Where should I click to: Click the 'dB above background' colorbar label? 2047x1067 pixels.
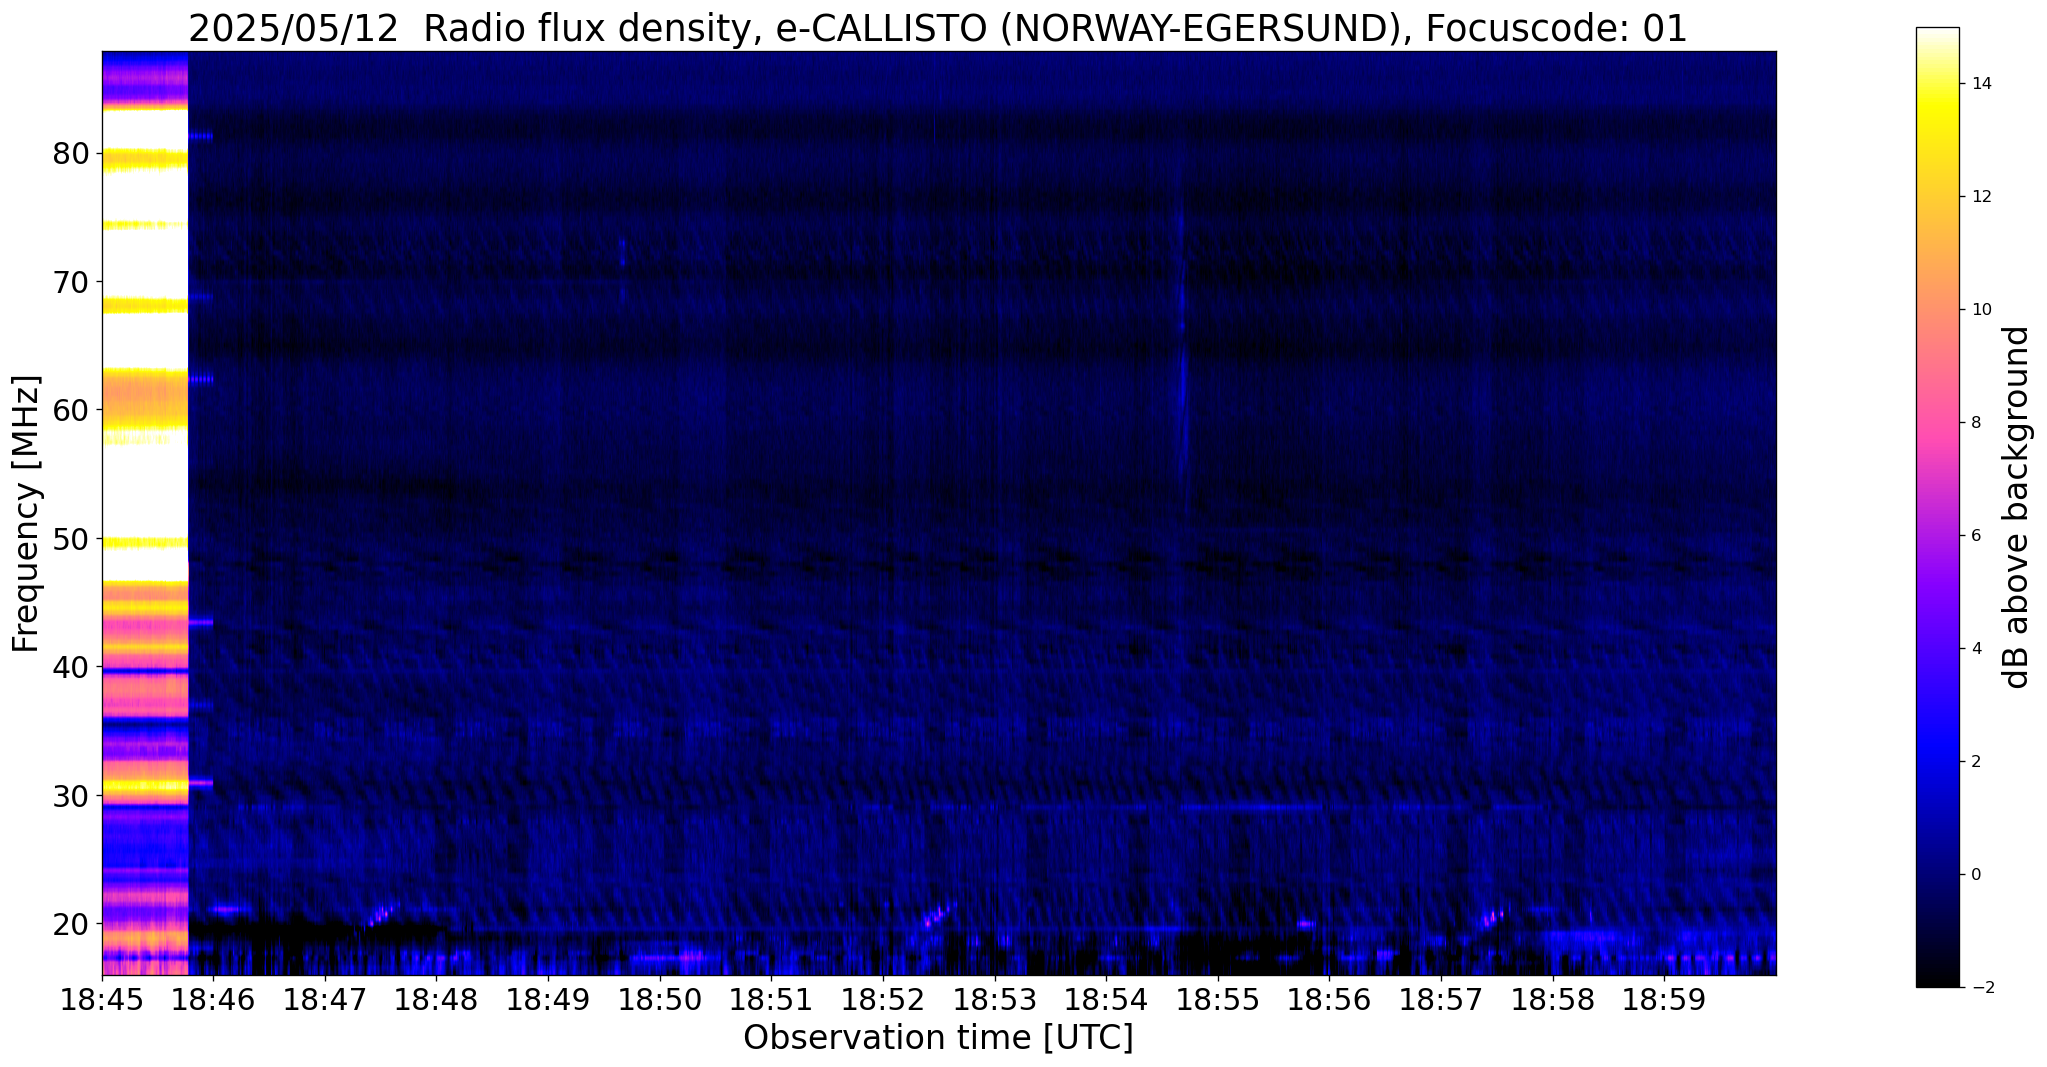tap(2017, 507)
